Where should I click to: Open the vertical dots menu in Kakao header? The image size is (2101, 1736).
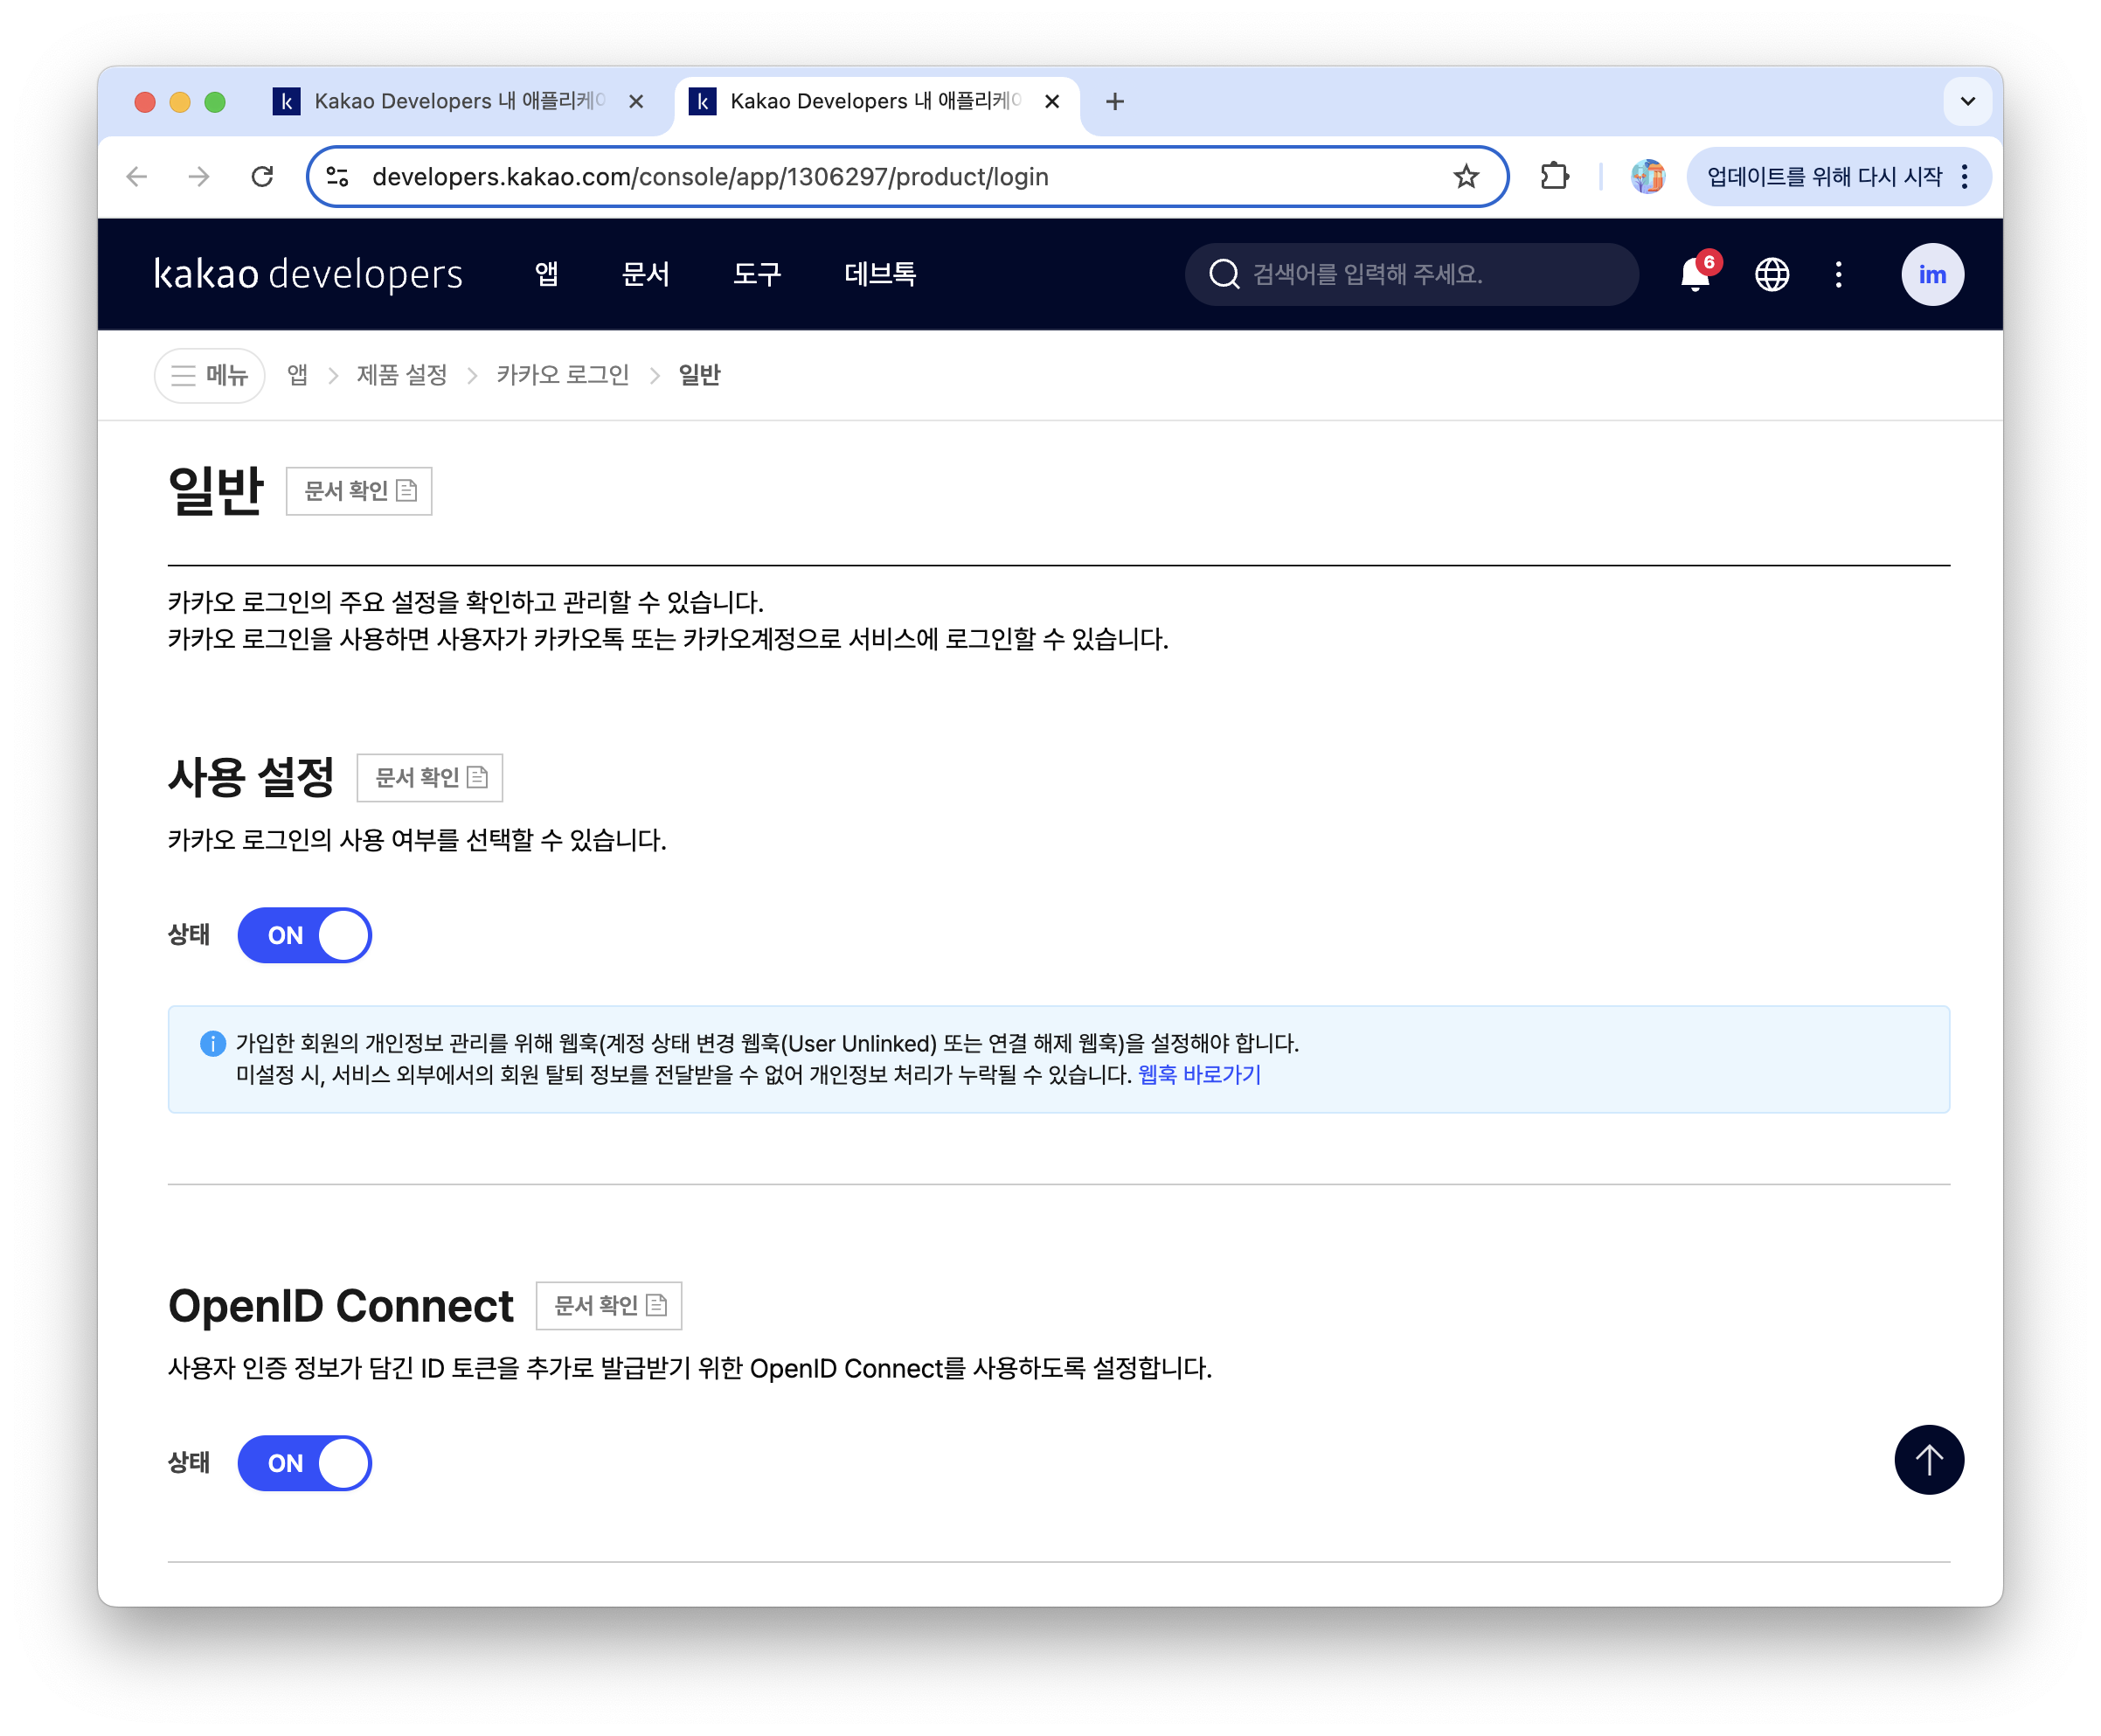pos(1838,274)
